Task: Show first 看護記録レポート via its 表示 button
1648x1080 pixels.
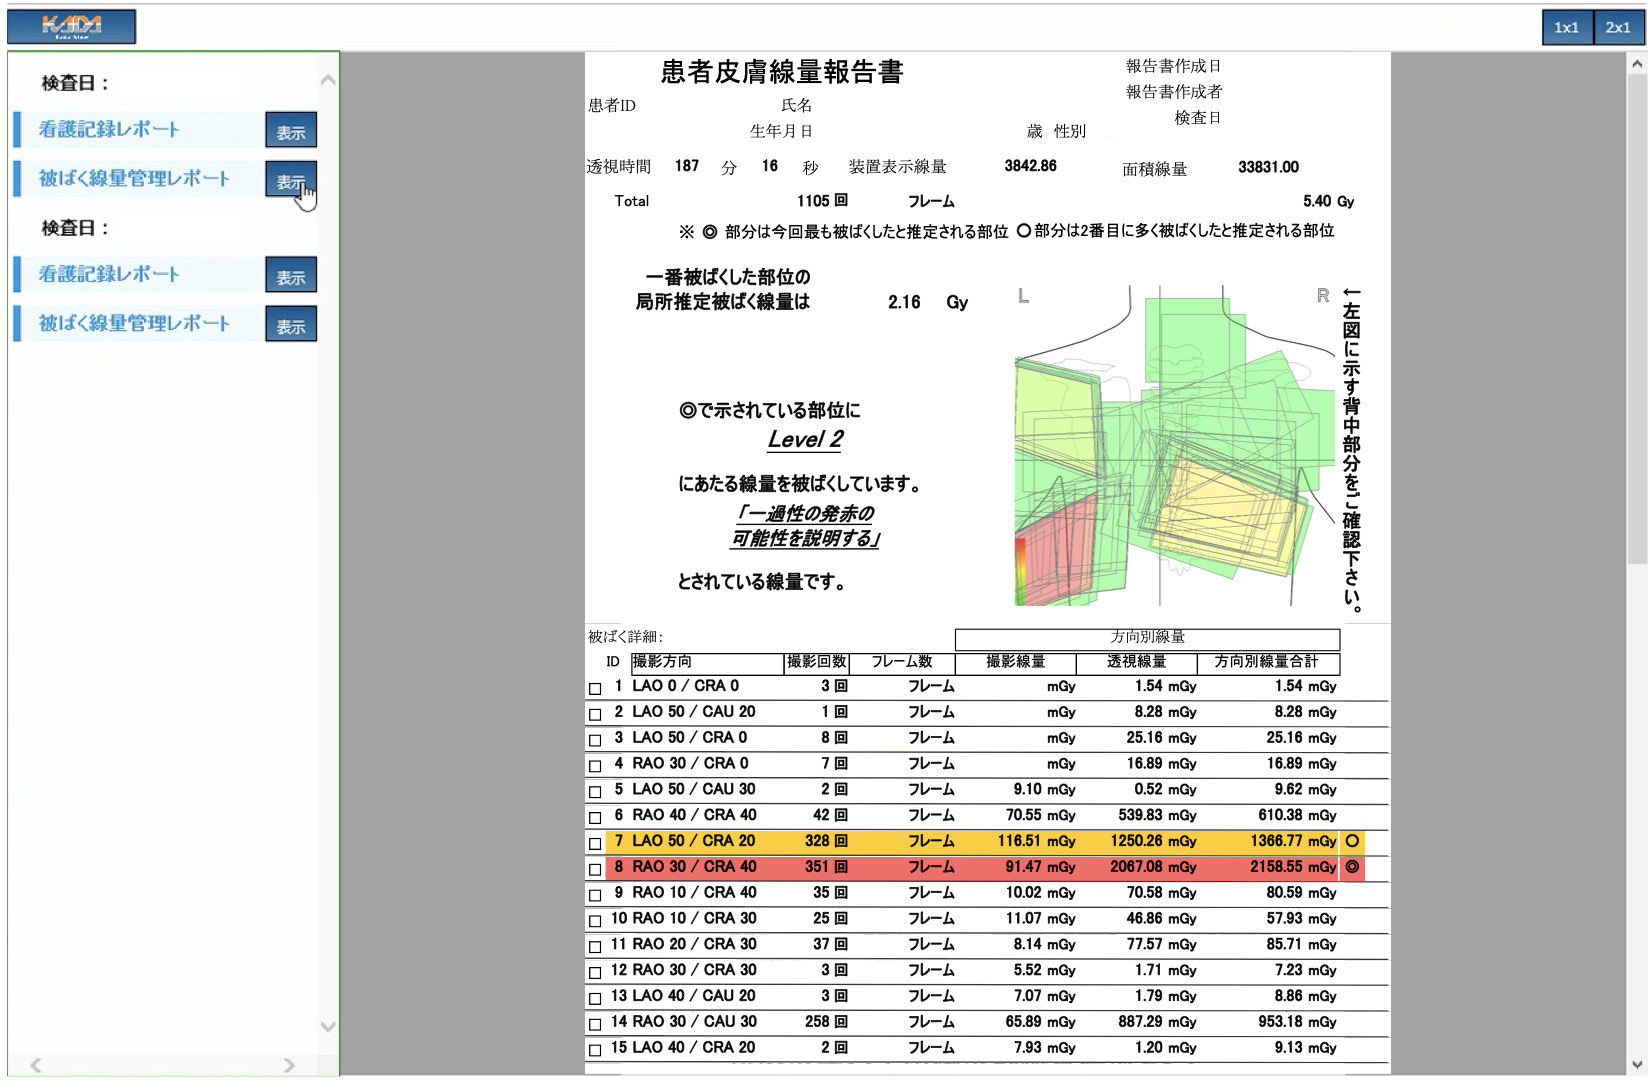Action: (291, 131)
